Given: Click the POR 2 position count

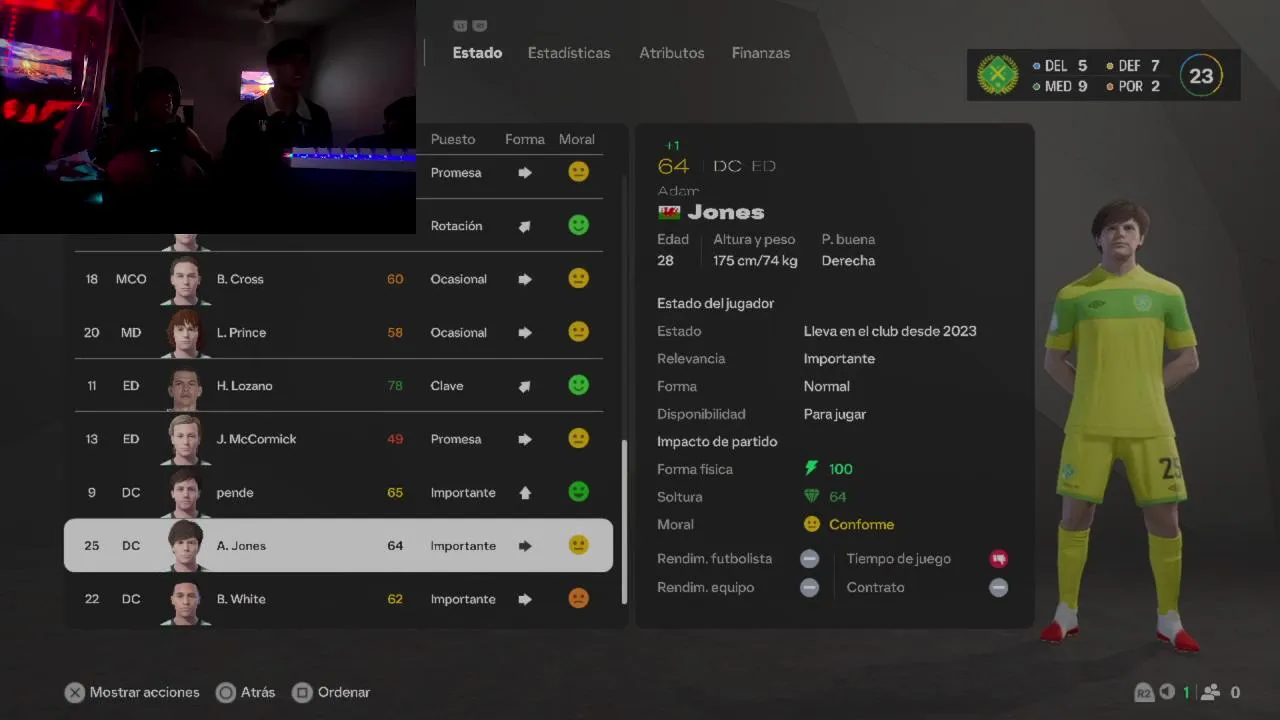Looking at the screenshot, I should click(x=1133, y=87).
